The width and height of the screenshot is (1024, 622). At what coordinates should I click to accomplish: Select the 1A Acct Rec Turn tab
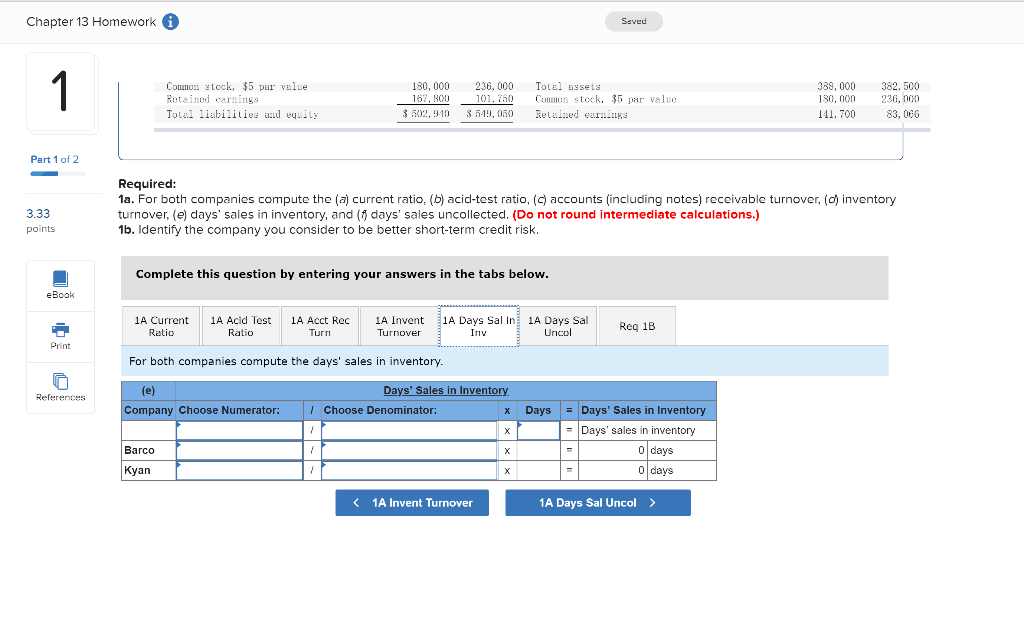coord(320,325)
